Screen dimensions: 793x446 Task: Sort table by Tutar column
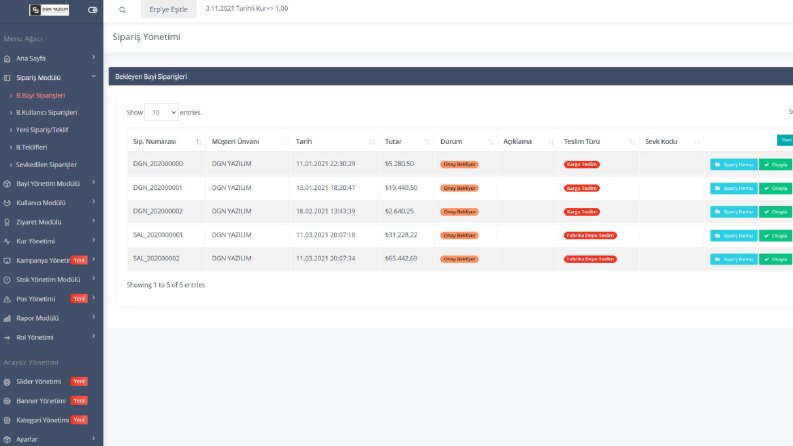(x=407, y=142)
